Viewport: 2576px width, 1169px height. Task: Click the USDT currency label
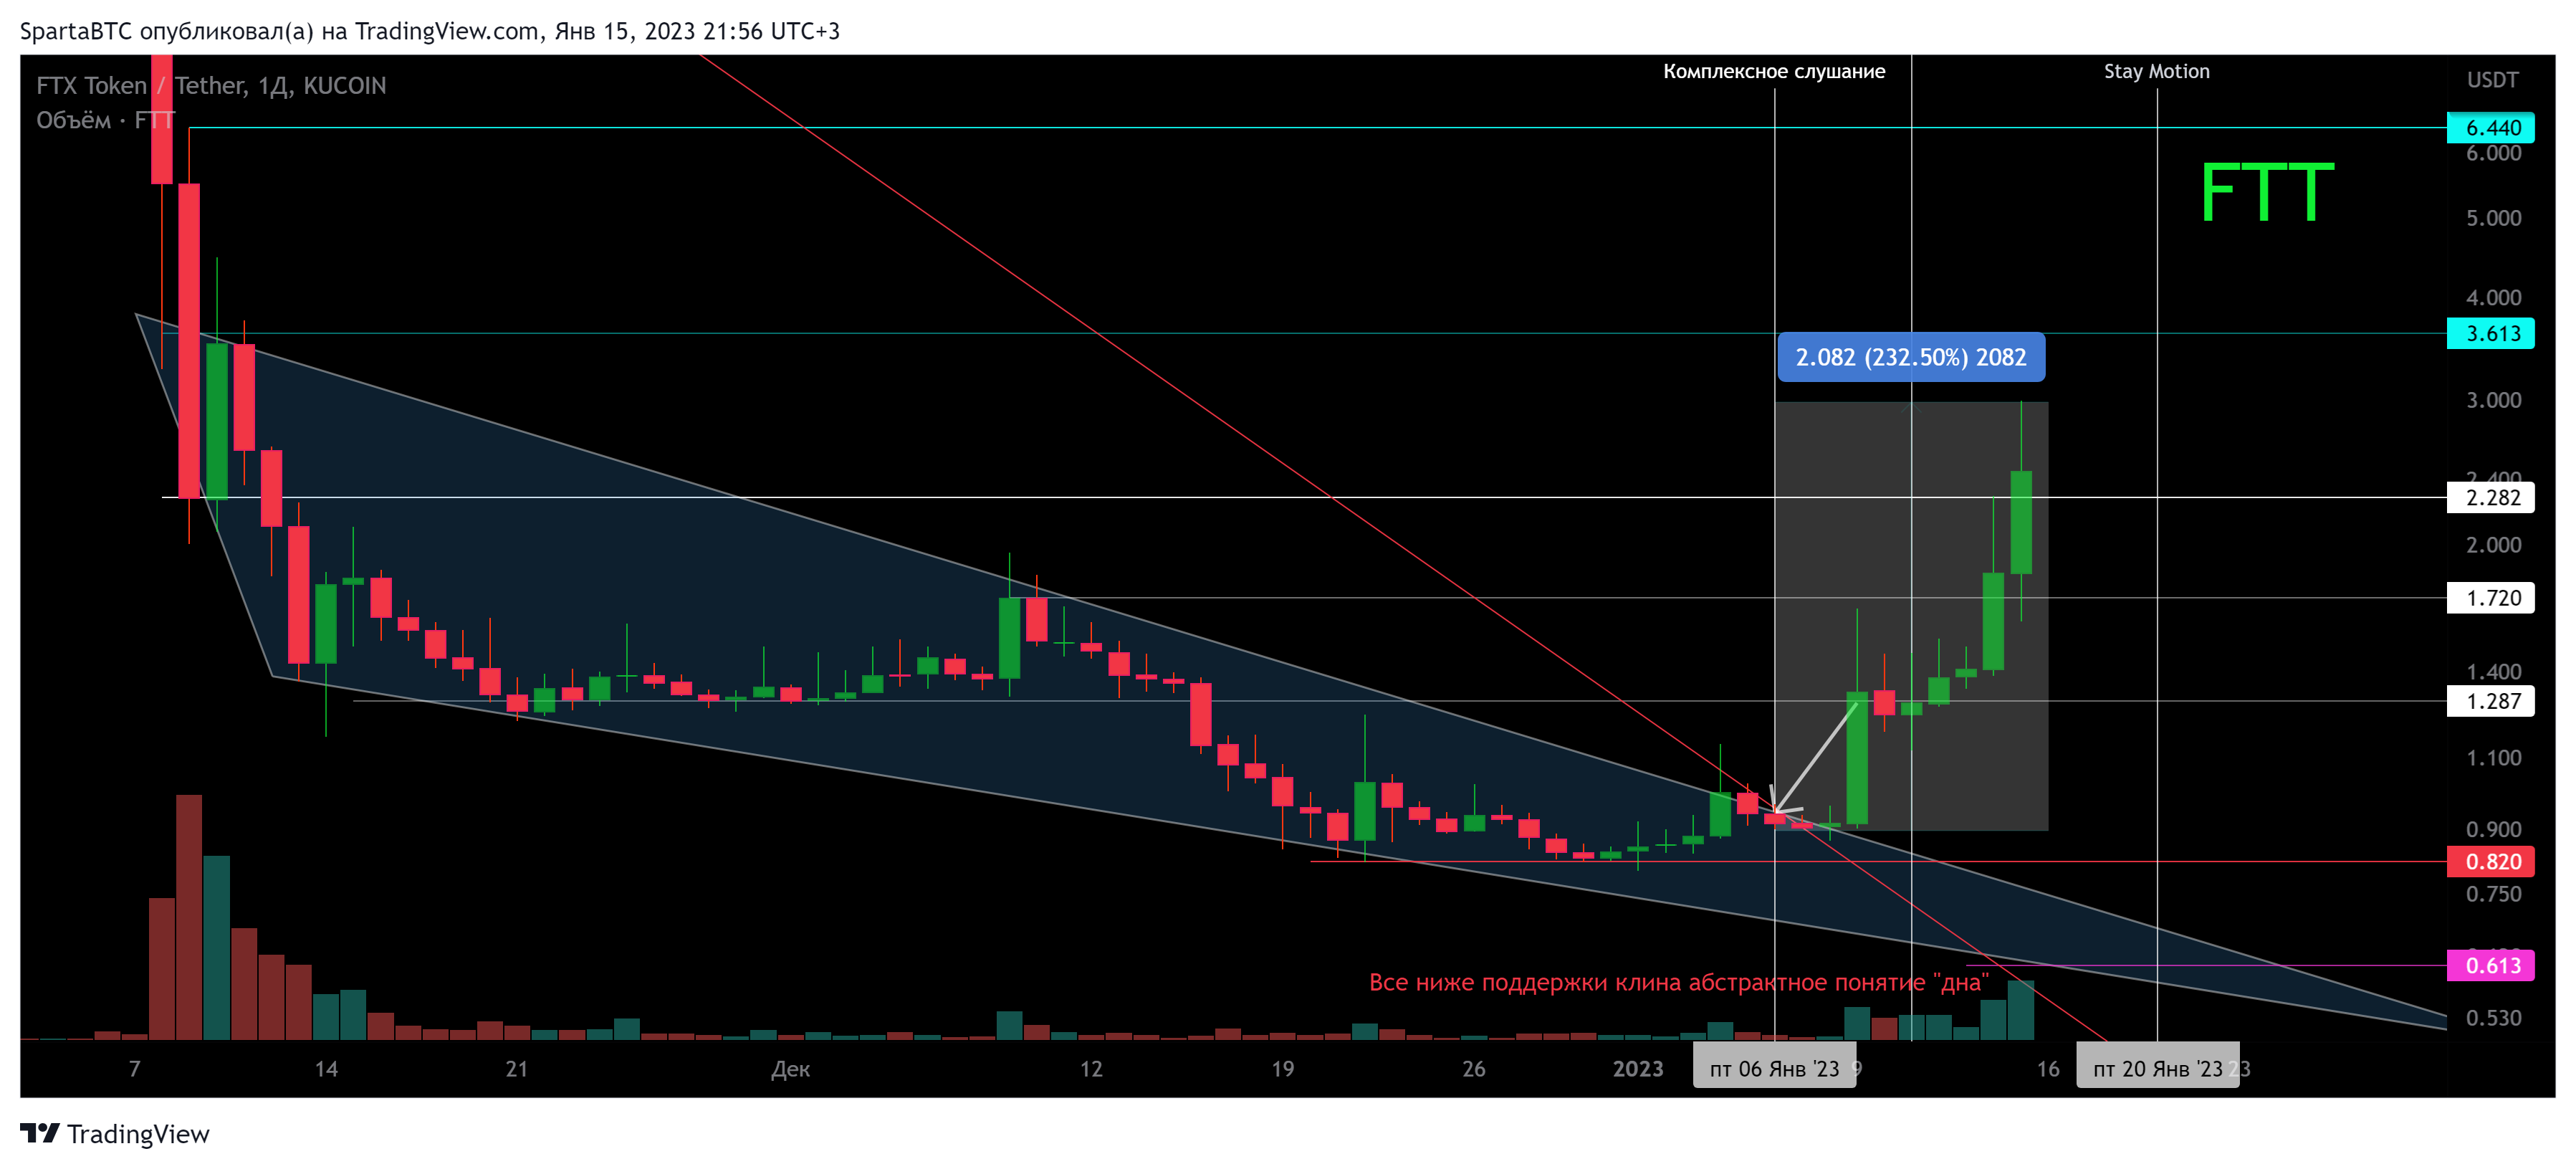click(2492, 80)
